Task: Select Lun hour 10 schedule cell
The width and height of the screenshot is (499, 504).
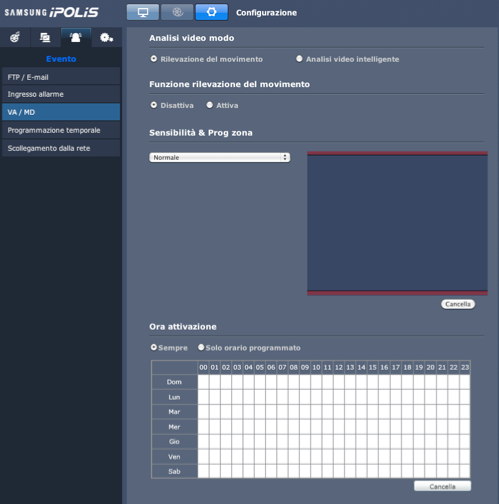Action: pyautogui.click(x=316, y=397)
